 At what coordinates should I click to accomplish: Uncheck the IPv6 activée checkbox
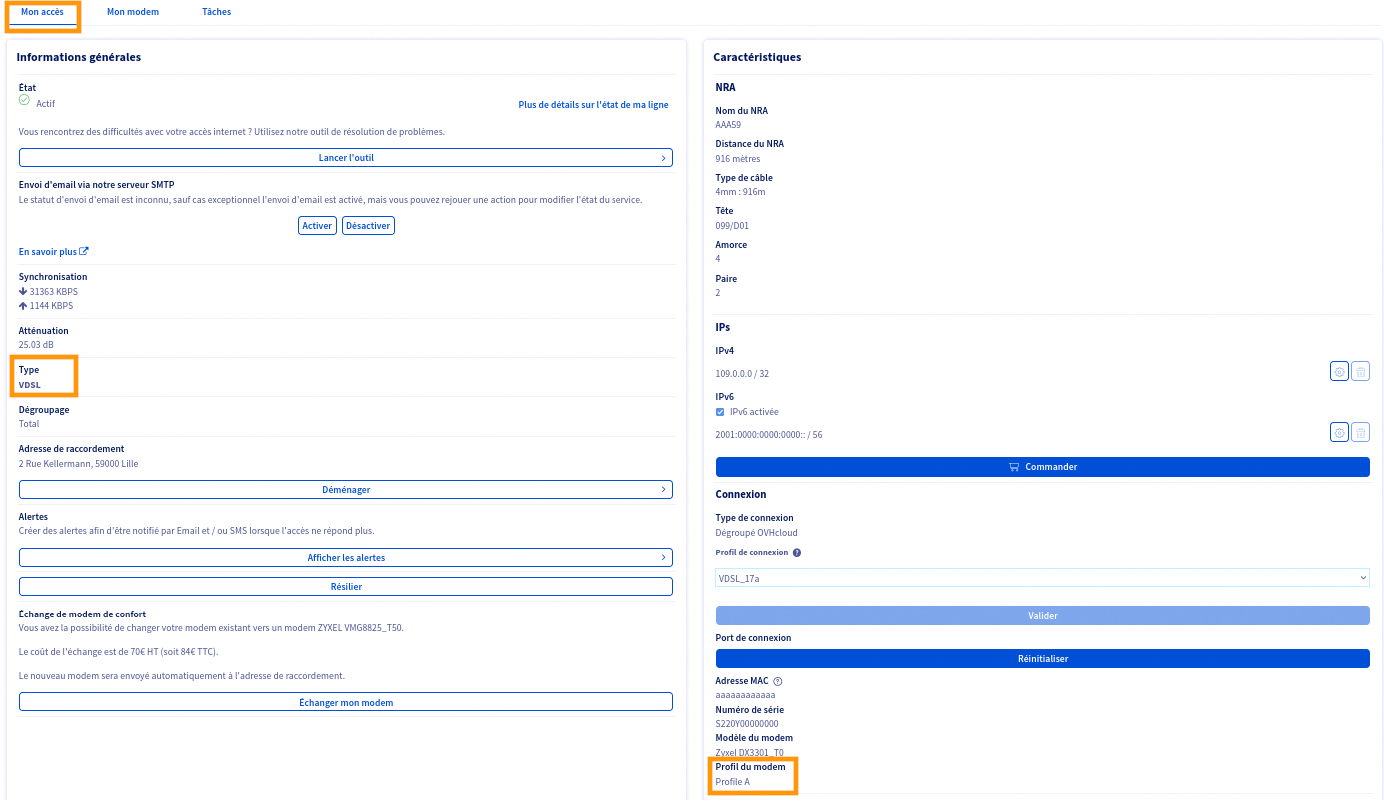(721, 411)
